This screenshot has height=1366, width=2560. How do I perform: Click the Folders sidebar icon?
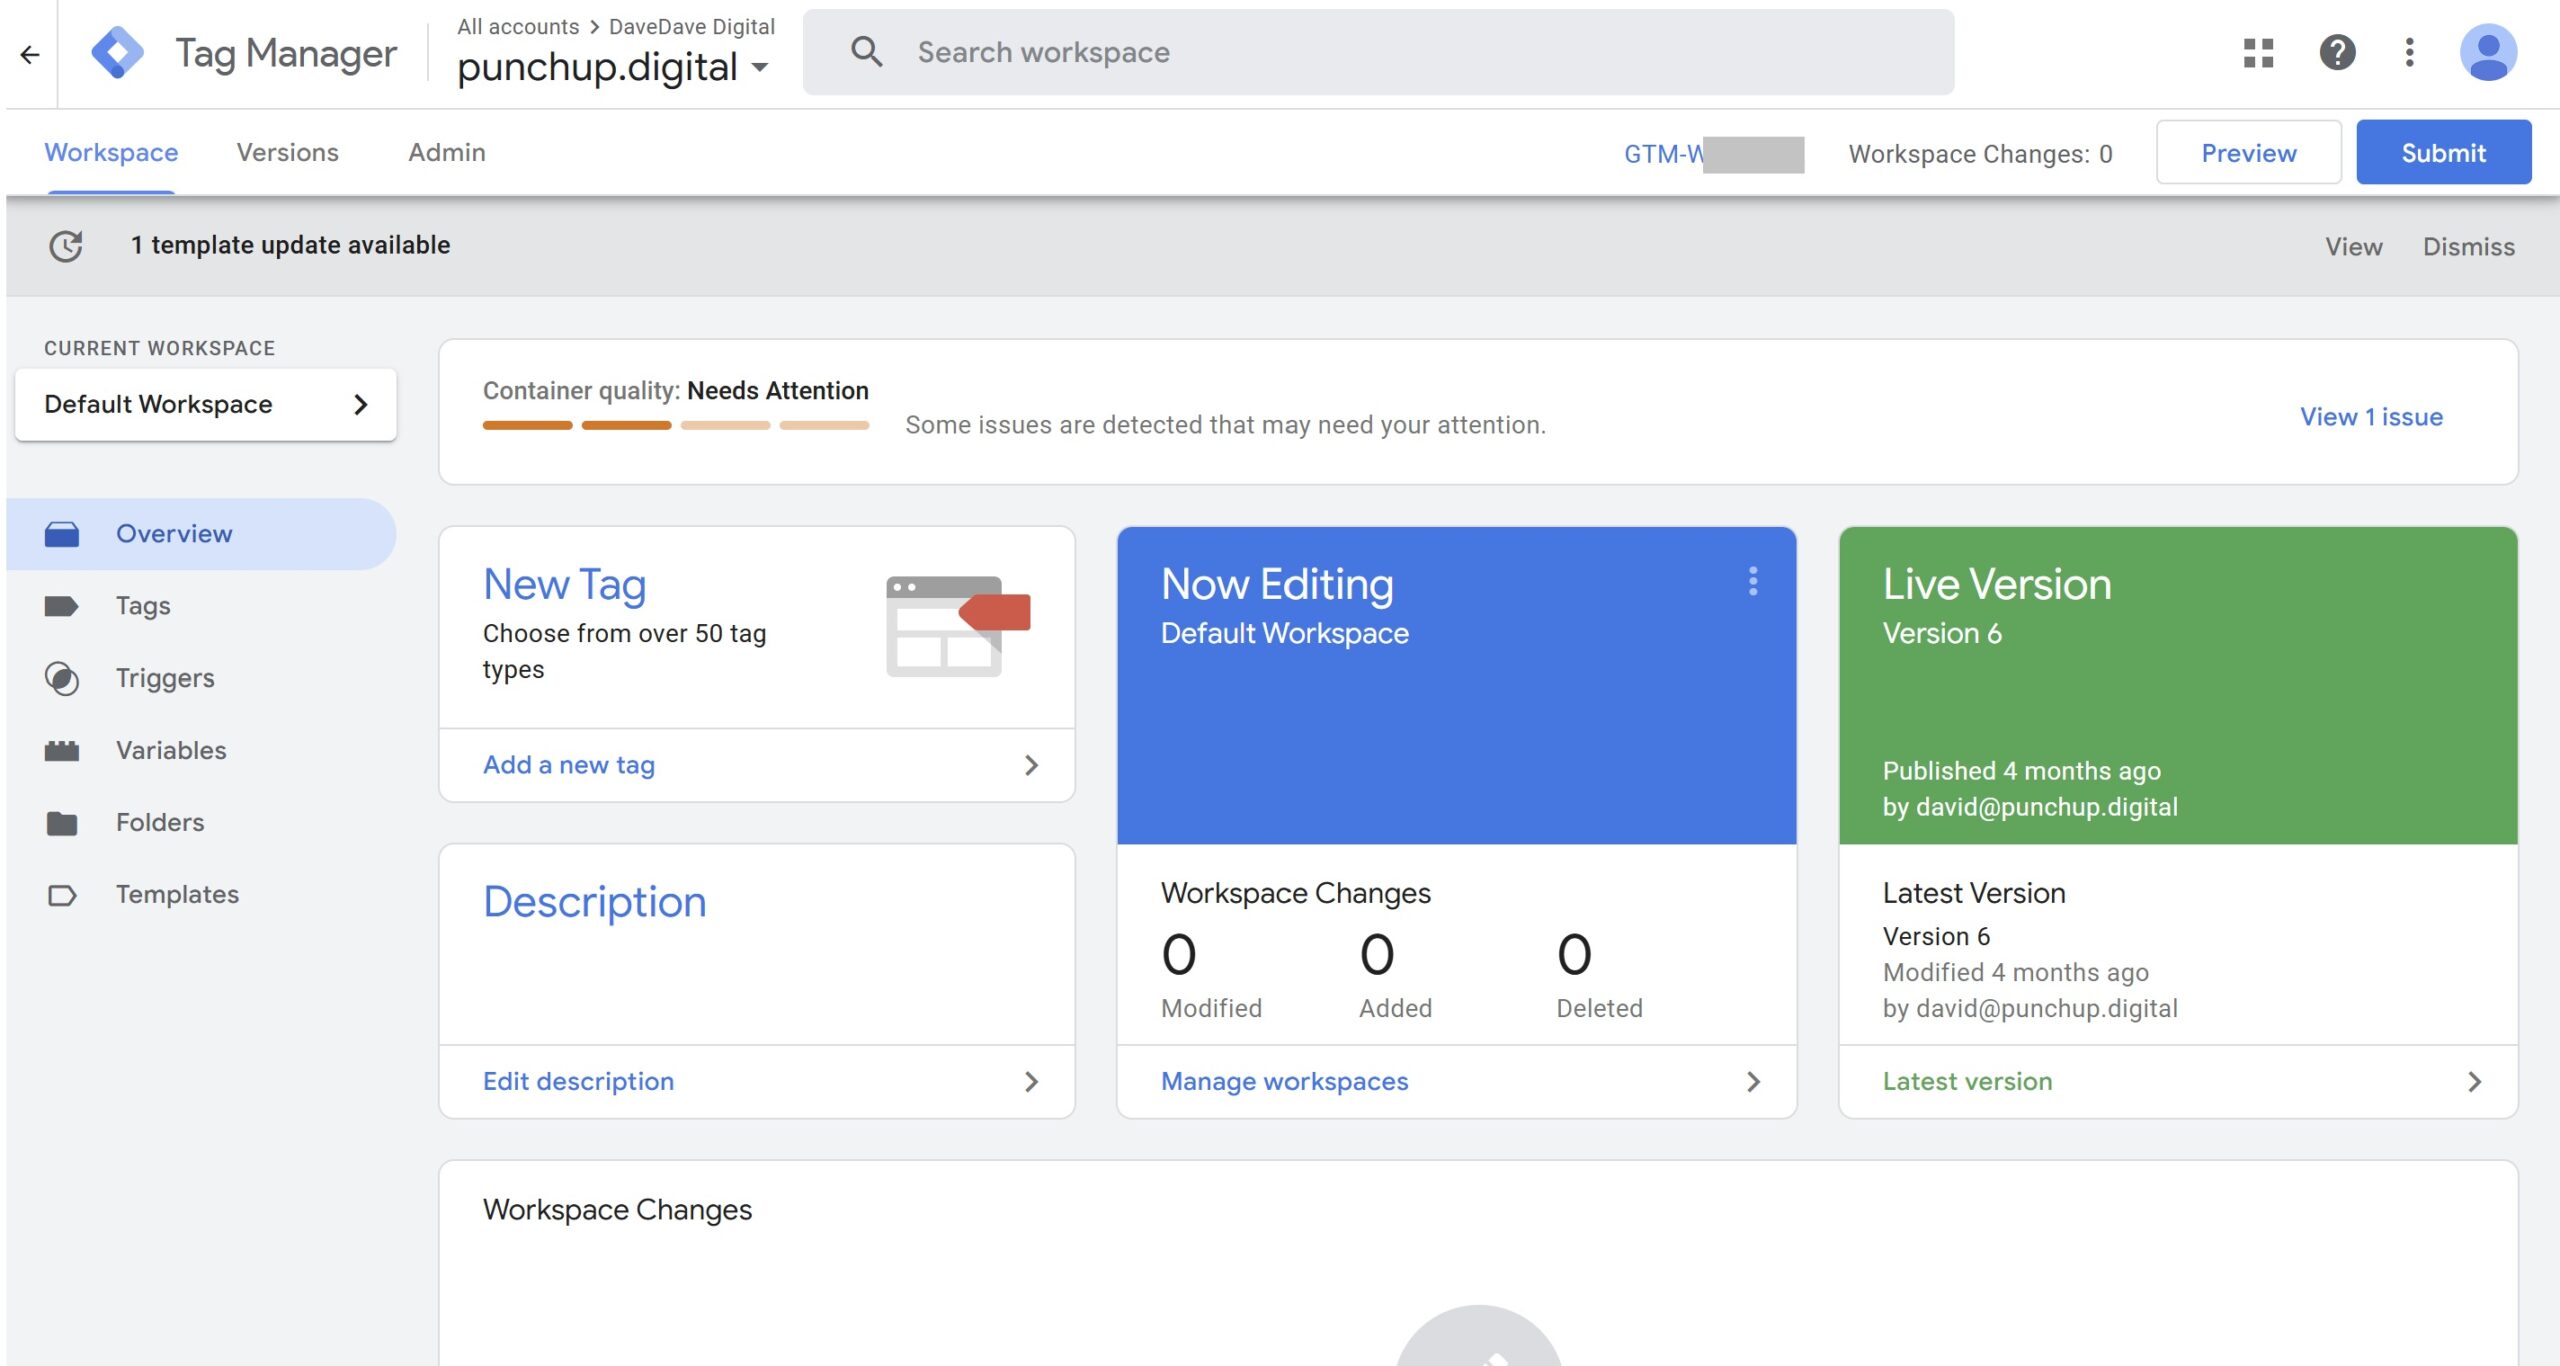[62, 822]
